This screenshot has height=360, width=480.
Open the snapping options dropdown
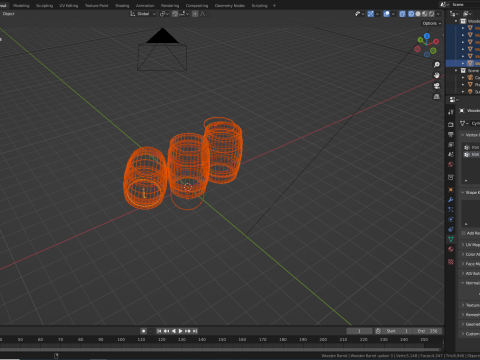[184, 14]
